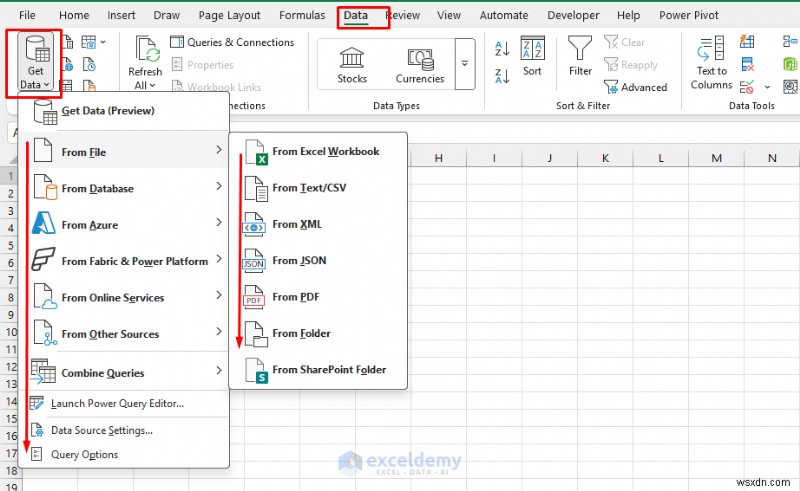Choose From JSON
800x491 pixels.
click(318, 260)
